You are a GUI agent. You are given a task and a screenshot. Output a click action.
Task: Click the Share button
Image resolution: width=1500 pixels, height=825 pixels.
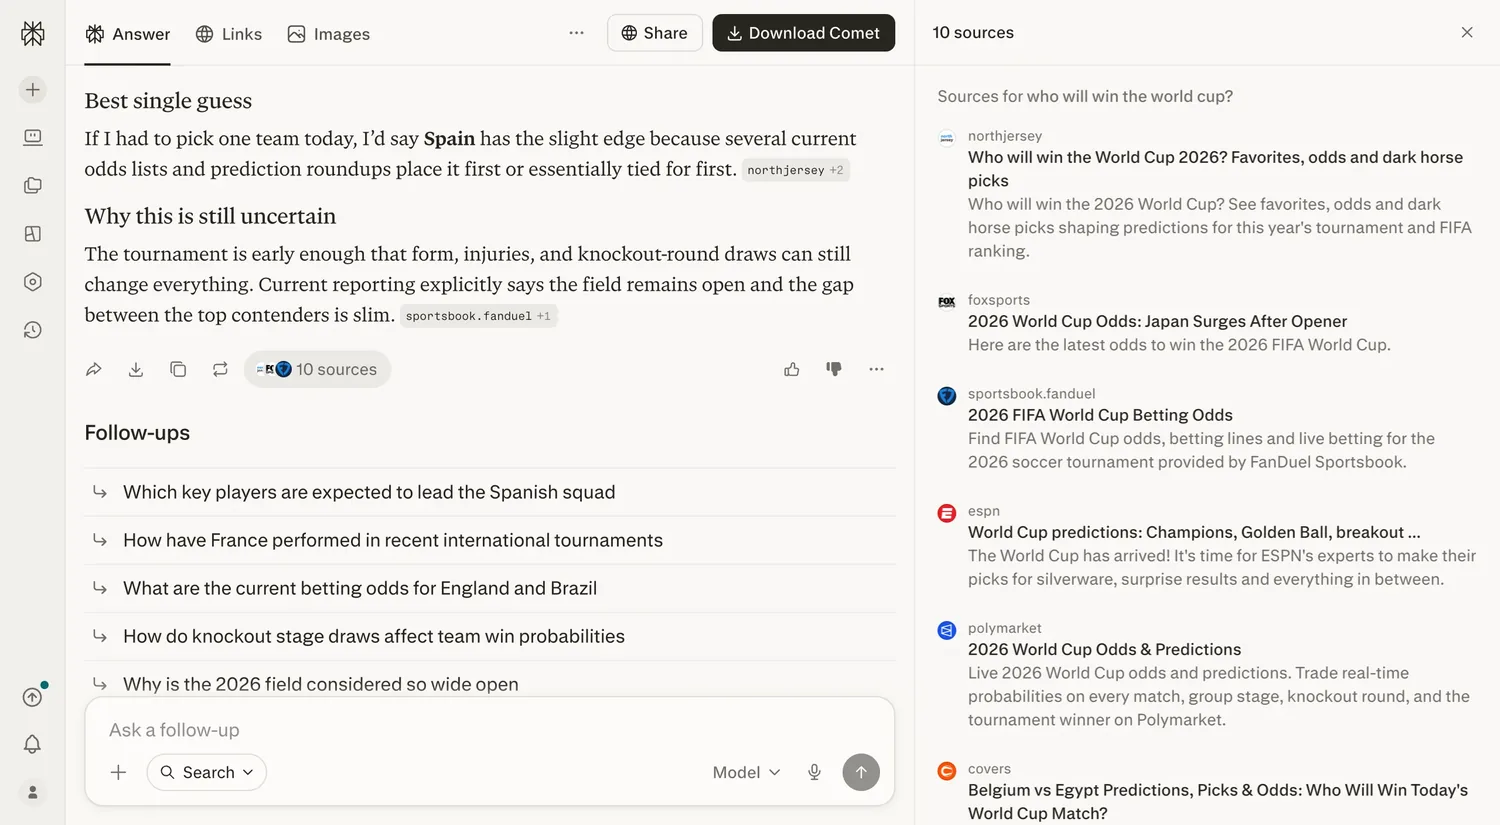(655, 33)
